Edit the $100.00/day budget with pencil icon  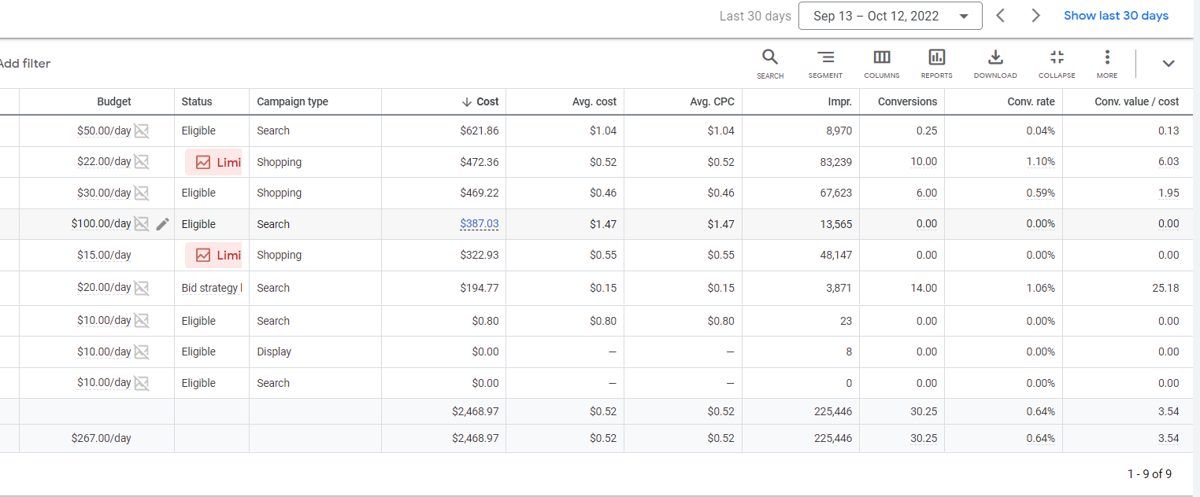click(x=163, y=224)
